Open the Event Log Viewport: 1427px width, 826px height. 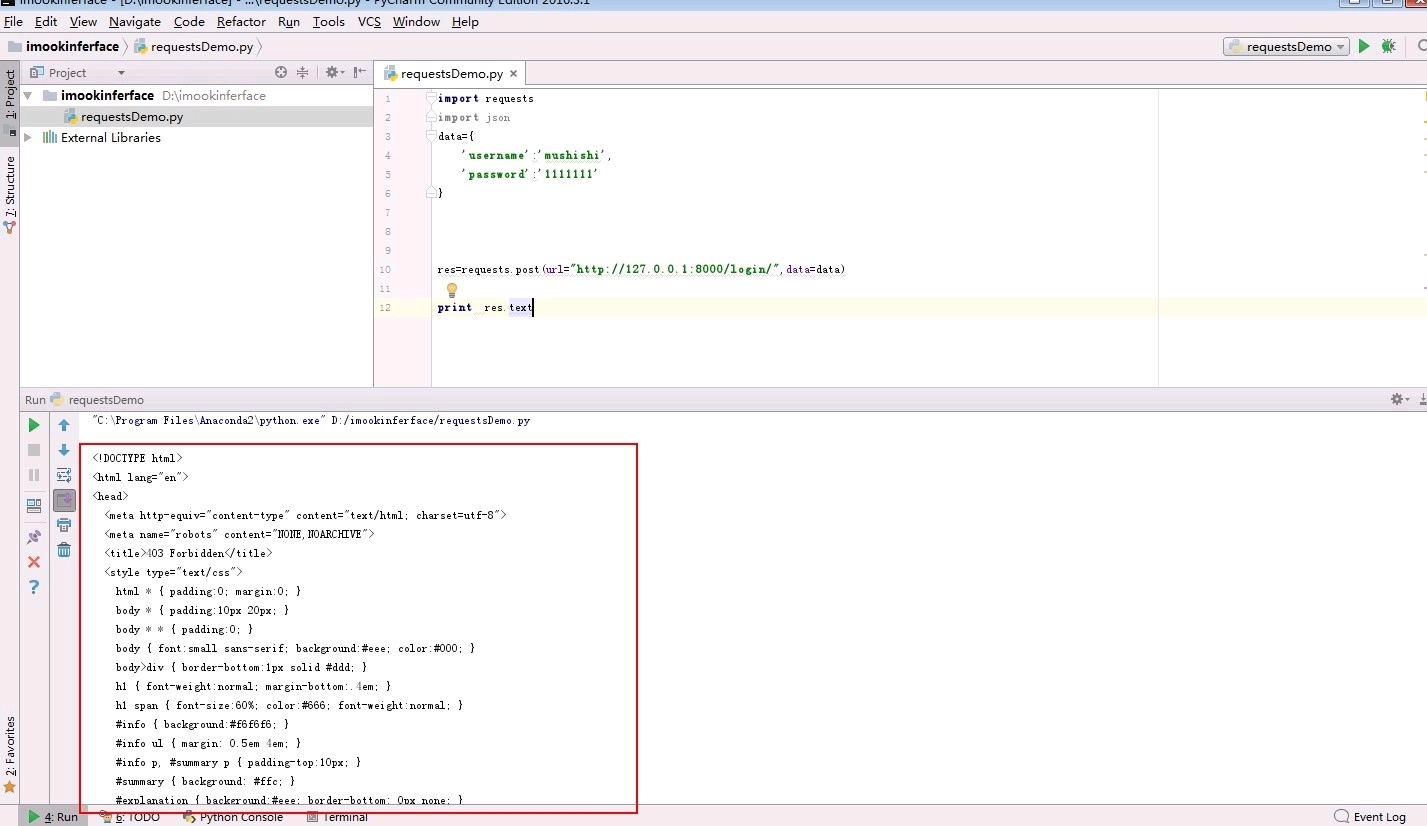pos(1370,817)
